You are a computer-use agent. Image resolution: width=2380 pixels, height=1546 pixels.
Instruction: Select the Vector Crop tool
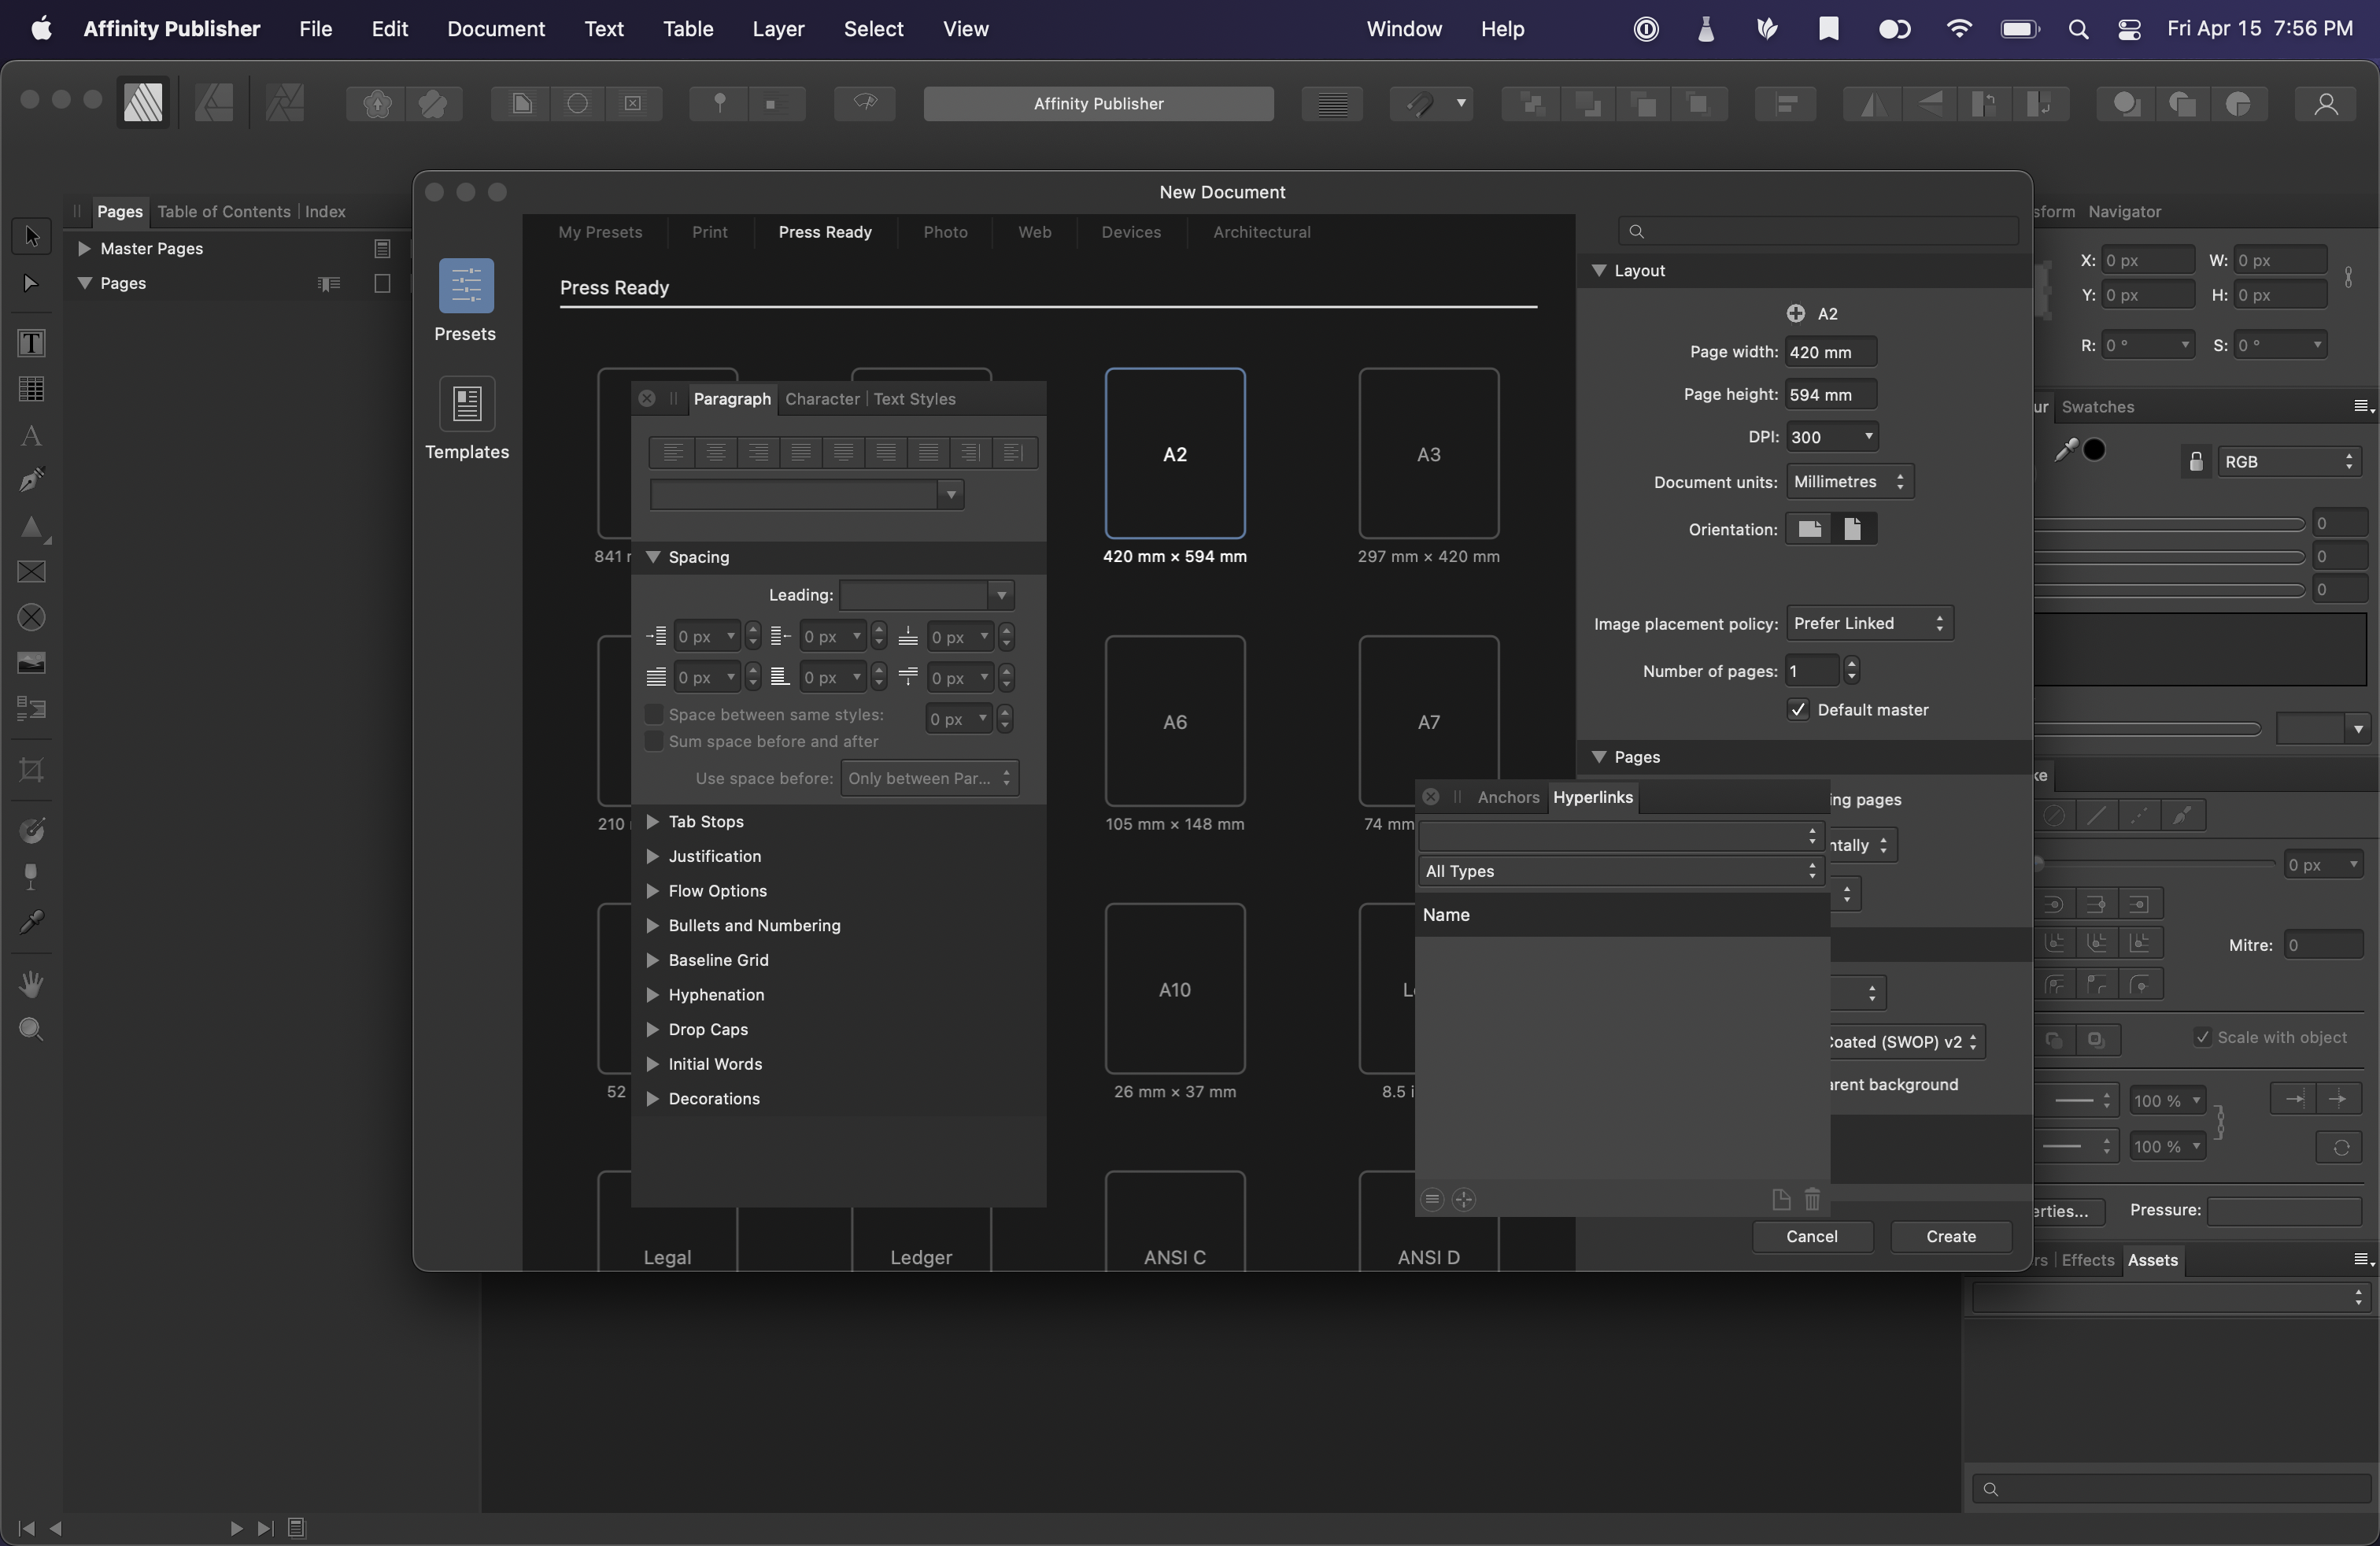point(31,770)
